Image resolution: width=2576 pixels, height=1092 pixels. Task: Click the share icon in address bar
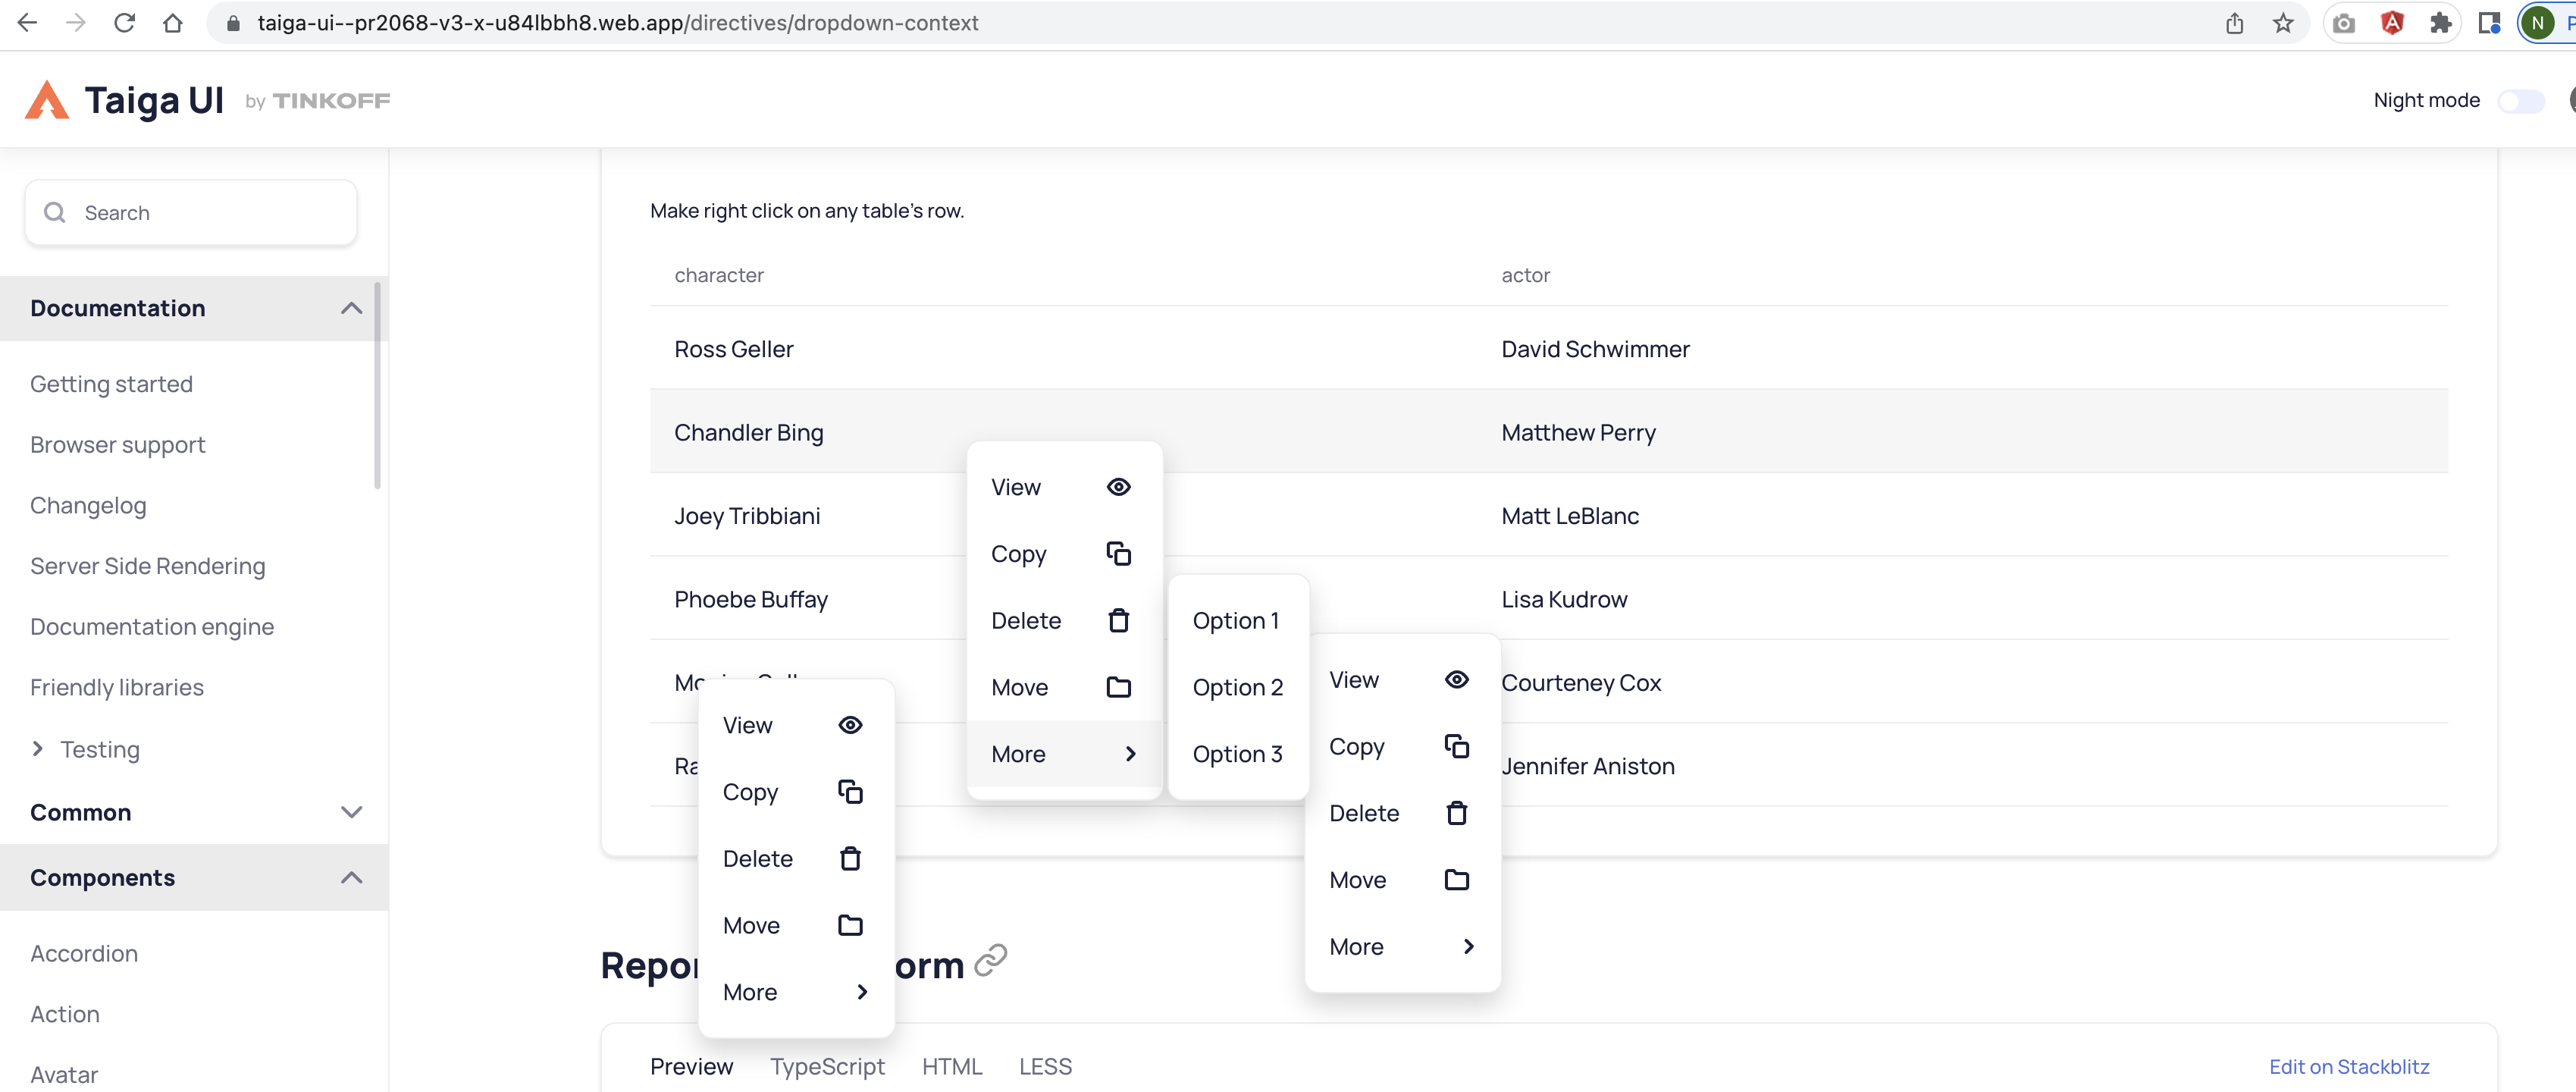click(2235, 23)
